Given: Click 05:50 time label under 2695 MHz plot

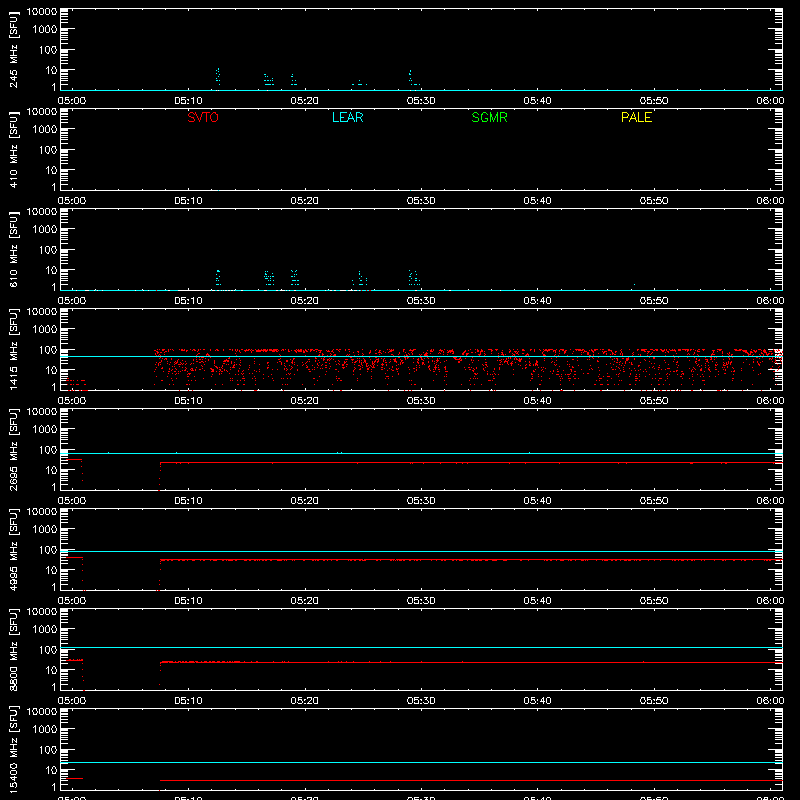Looking at the screenshot, I should (x=654, y=501).
